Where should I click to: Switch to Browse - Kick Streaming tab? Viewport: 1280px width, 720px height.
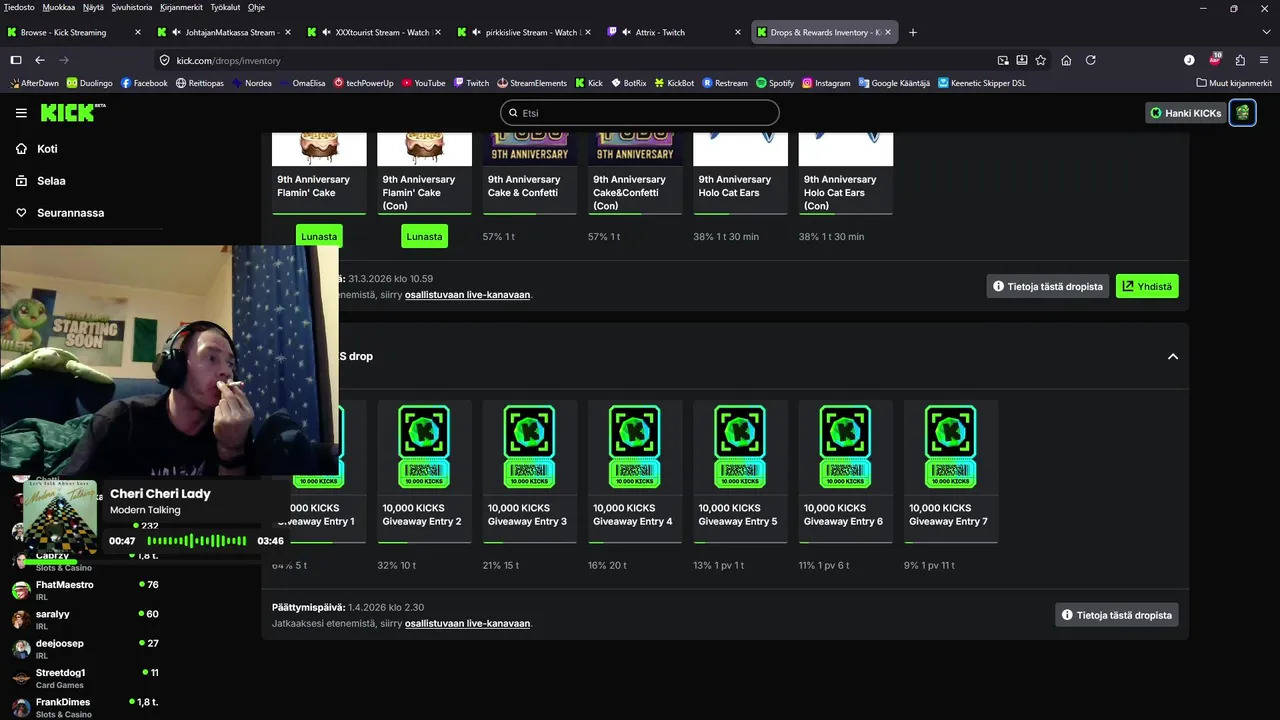click(x=74, y=32)
